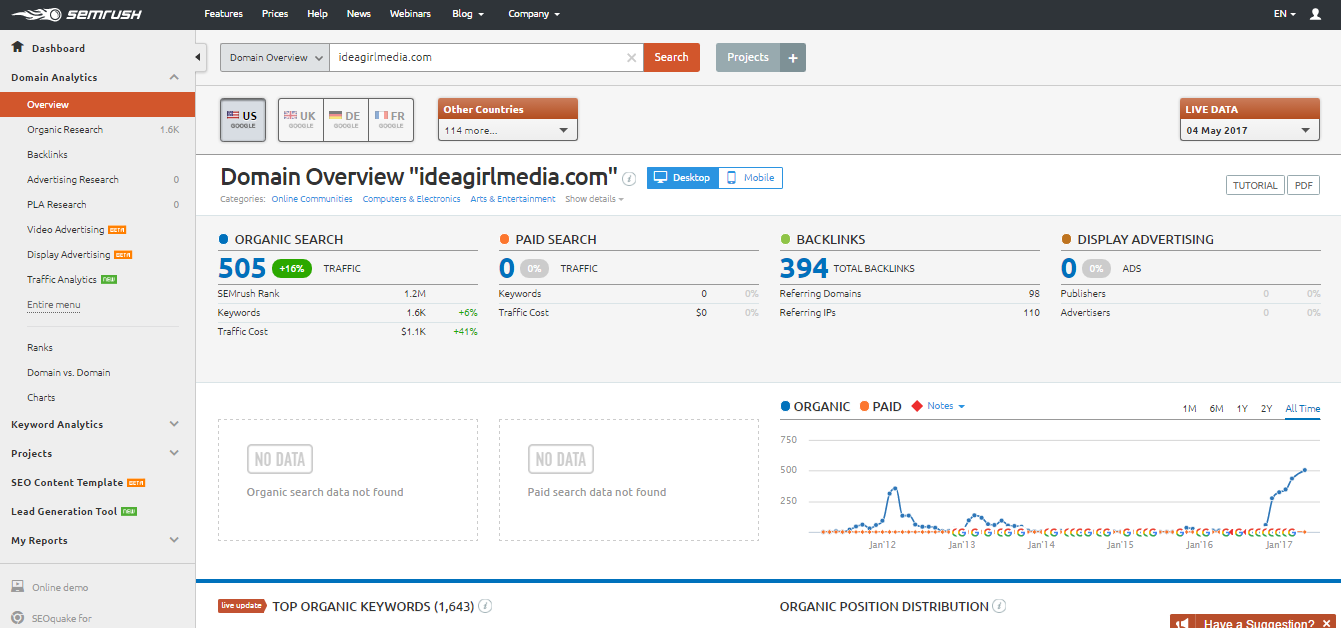1341x628 pixels.
Task: Switch to Desktop view
Action: [682, 178]
